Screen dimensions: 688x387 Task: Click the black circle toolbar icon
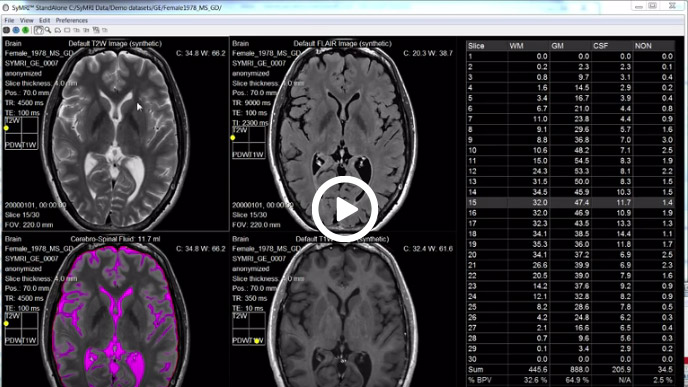(x=6, y=30)
